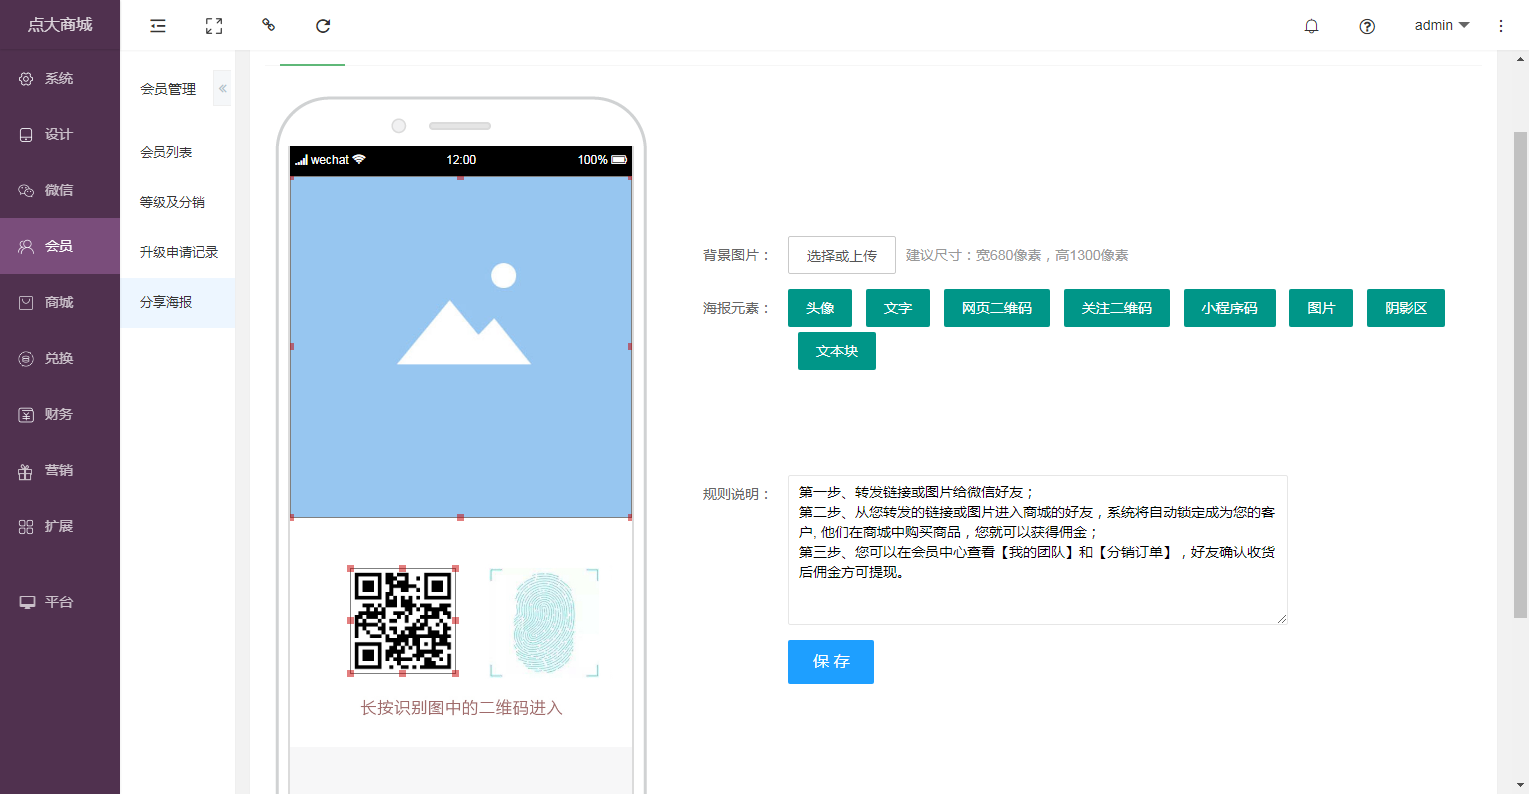Viewport: 1529px width, 794px height.
Task: Select the QR code element in phone preview
Action: 403,621
